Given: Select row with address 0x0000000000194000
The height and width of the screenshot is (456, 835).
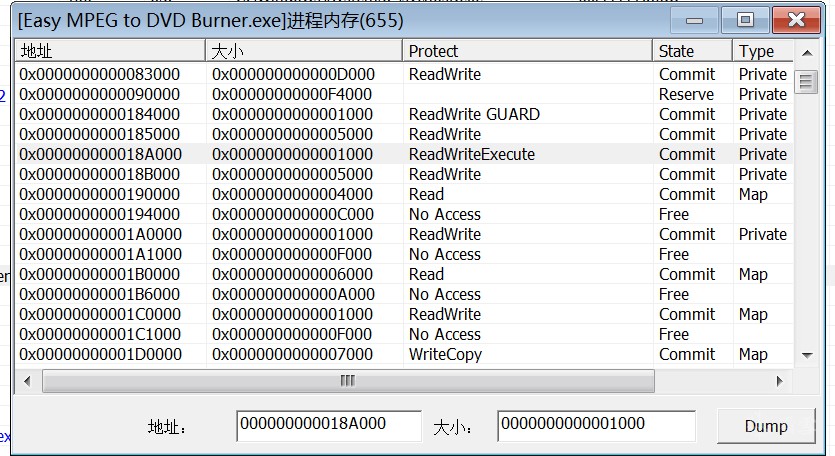Looking at the screenshot, I should tap(404, 214).
